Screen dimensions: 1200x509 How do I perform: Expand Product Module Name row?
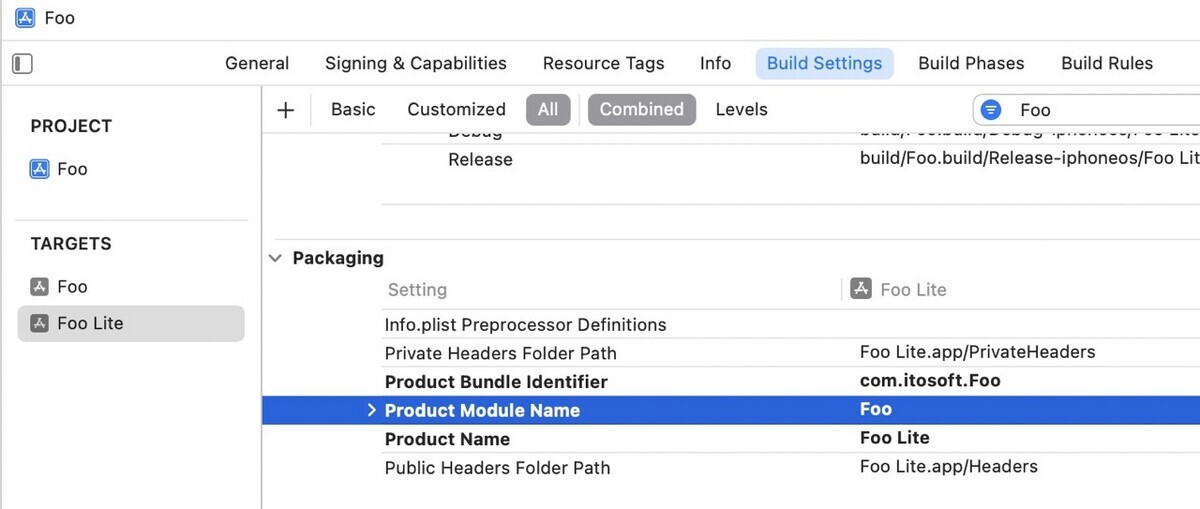[x=371, y=410]
